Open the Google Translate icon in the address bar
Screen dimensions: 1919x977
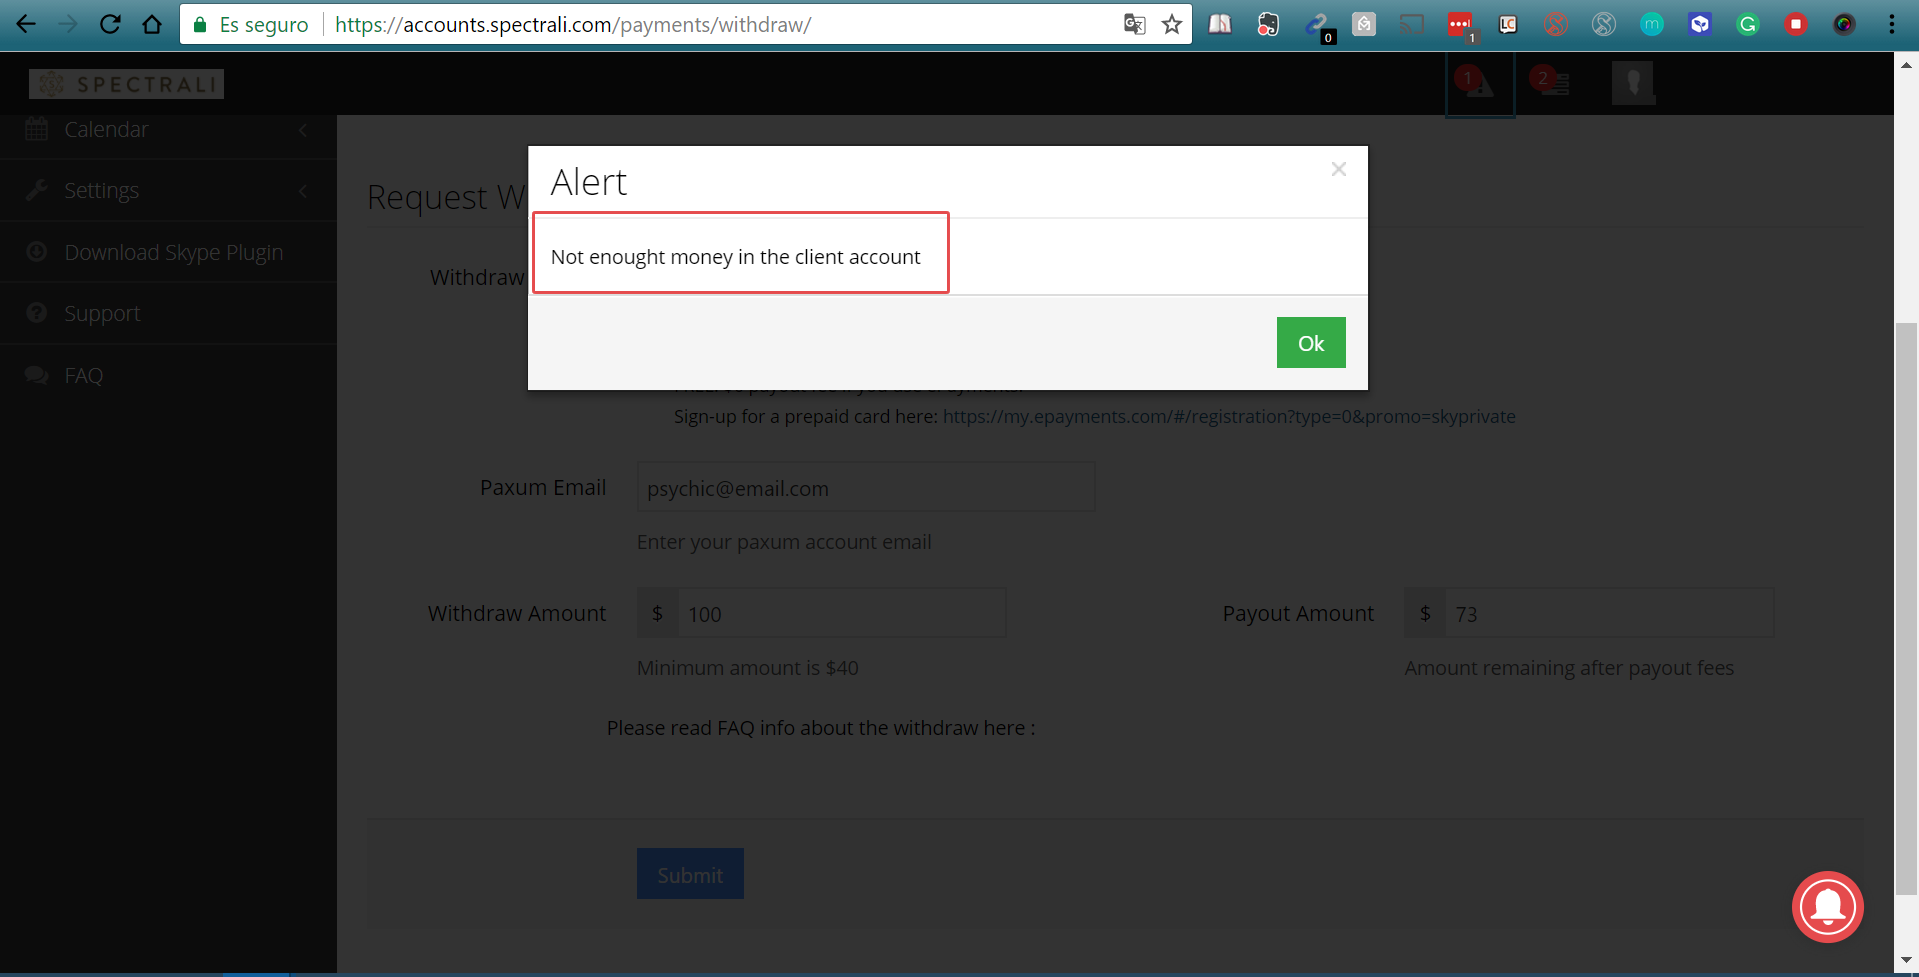pyautogui.click(x=1134, y=25)
